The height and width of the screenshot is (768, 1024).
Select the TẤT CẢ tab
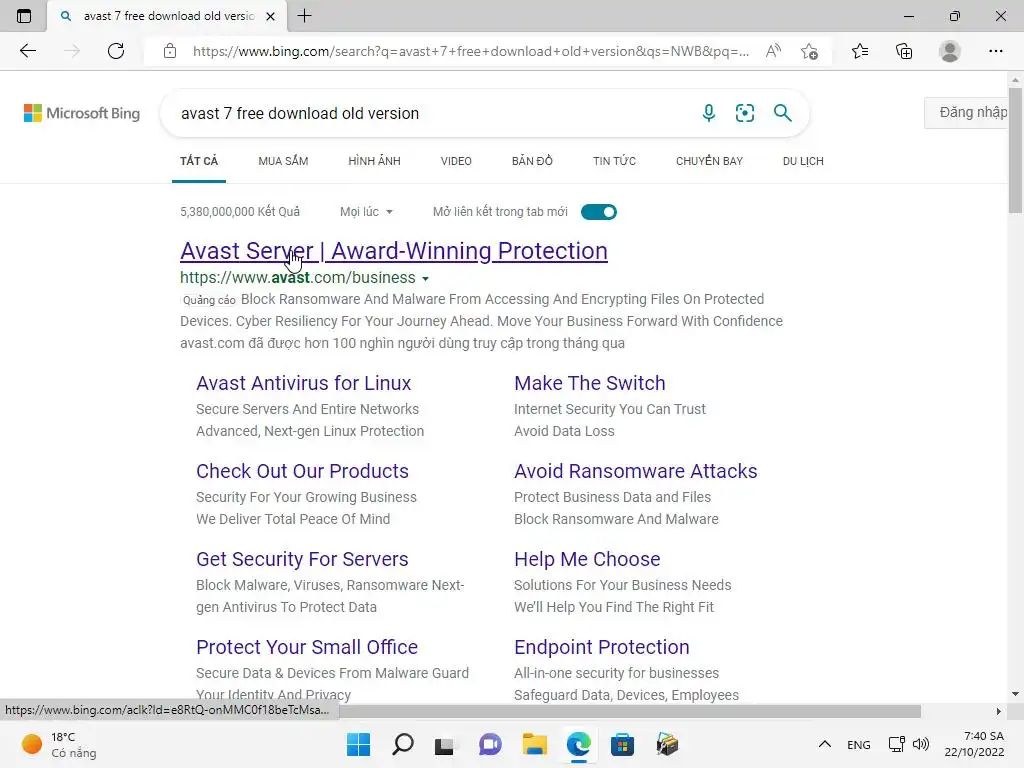[x=199, y=161]
